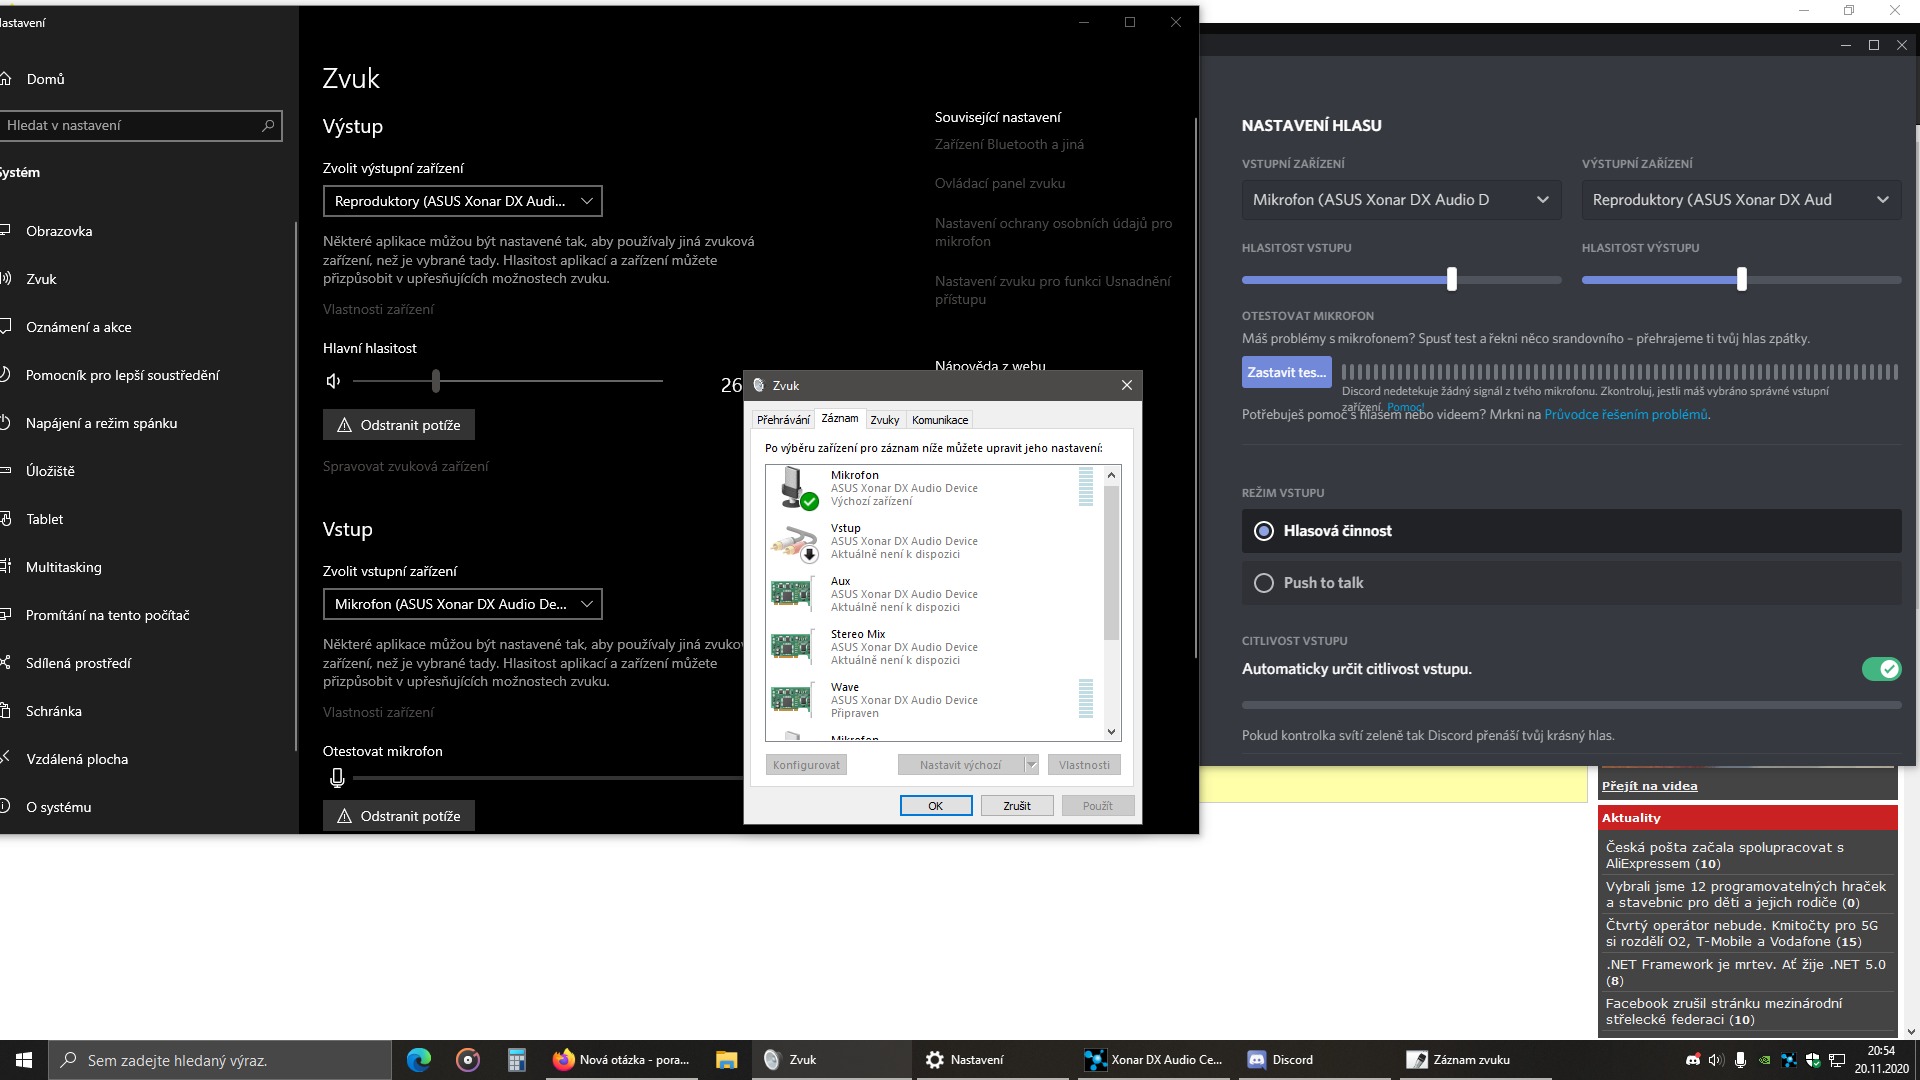1920x1080 pixels.
Task: Open the Calculator from the taskbar
Action: (516, 1060)
